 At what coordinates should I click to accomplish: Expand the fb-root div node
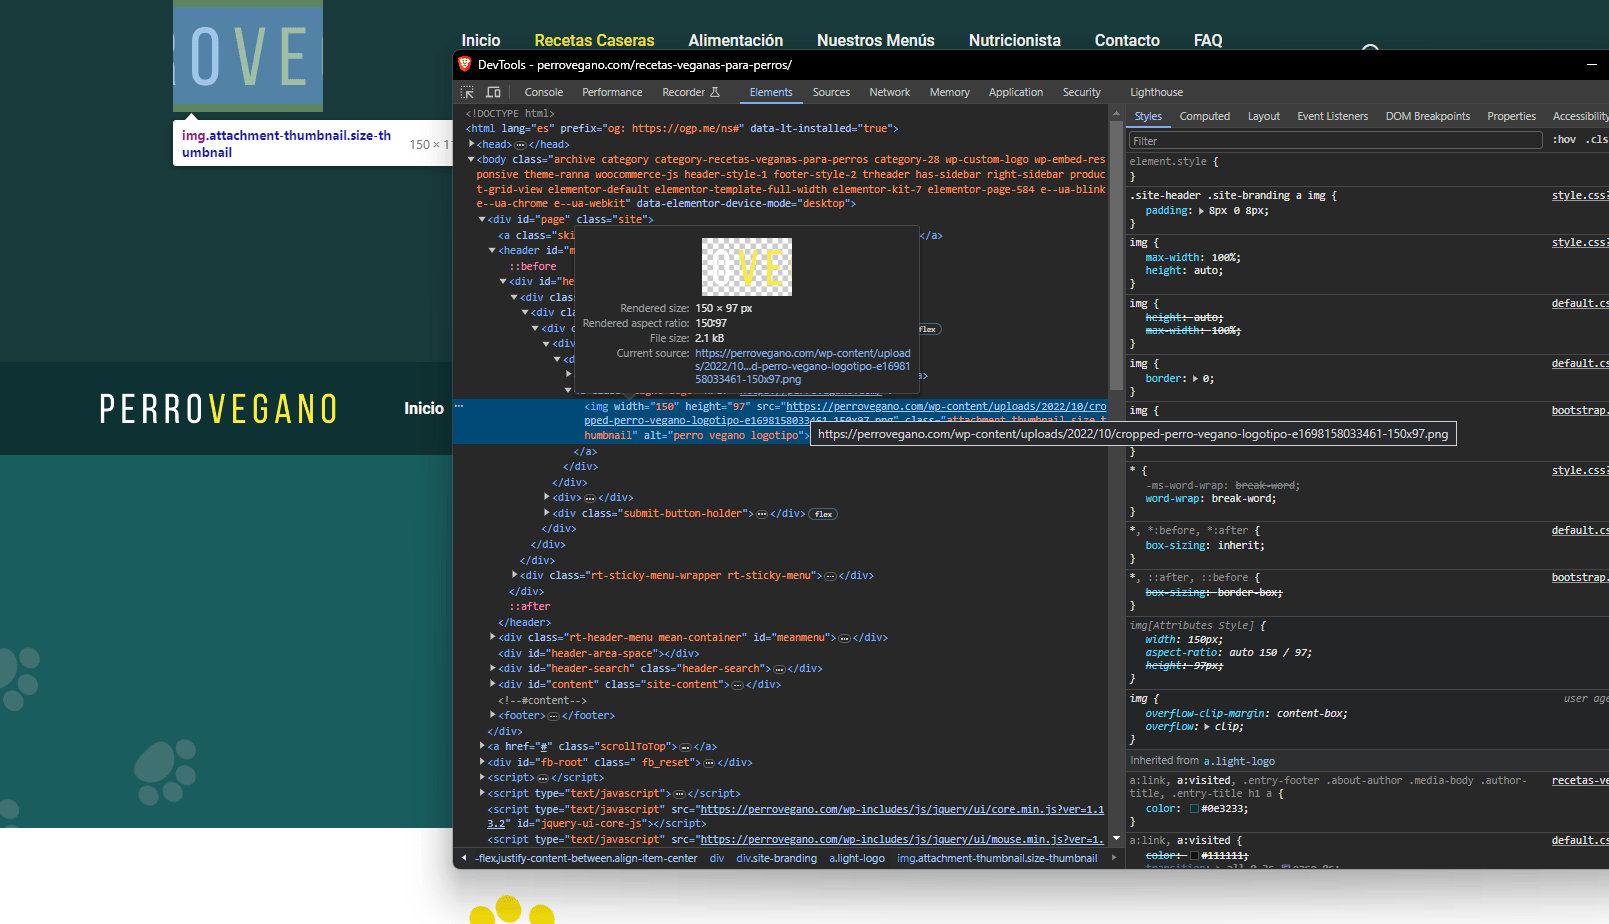tap(482, 762)
